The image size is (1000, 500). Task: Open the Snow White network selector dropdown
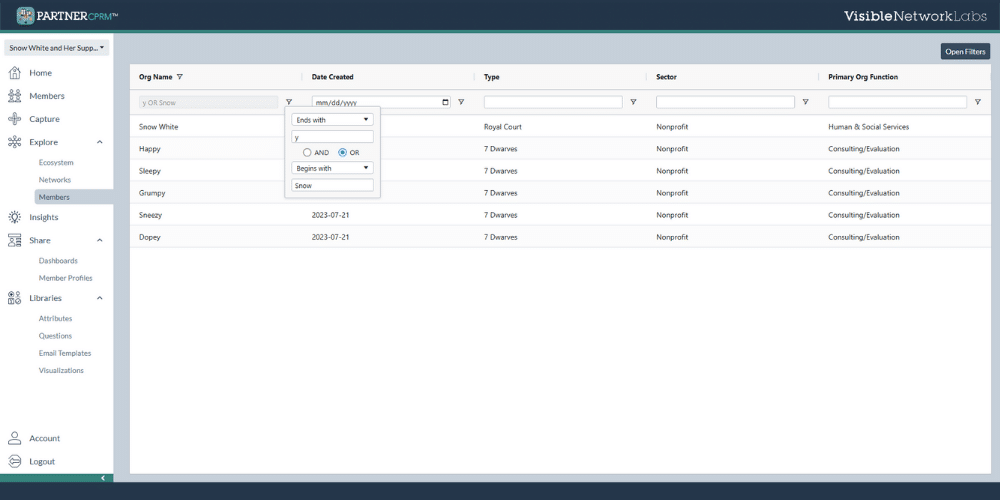57,48
